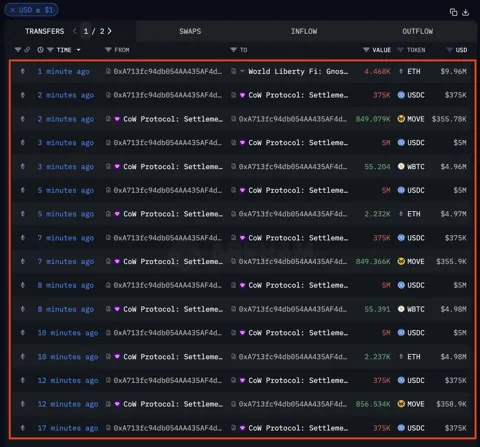Screen dimensions: 480x447
Task: Select the $4.96M USD amount
Action: point(454,167)
